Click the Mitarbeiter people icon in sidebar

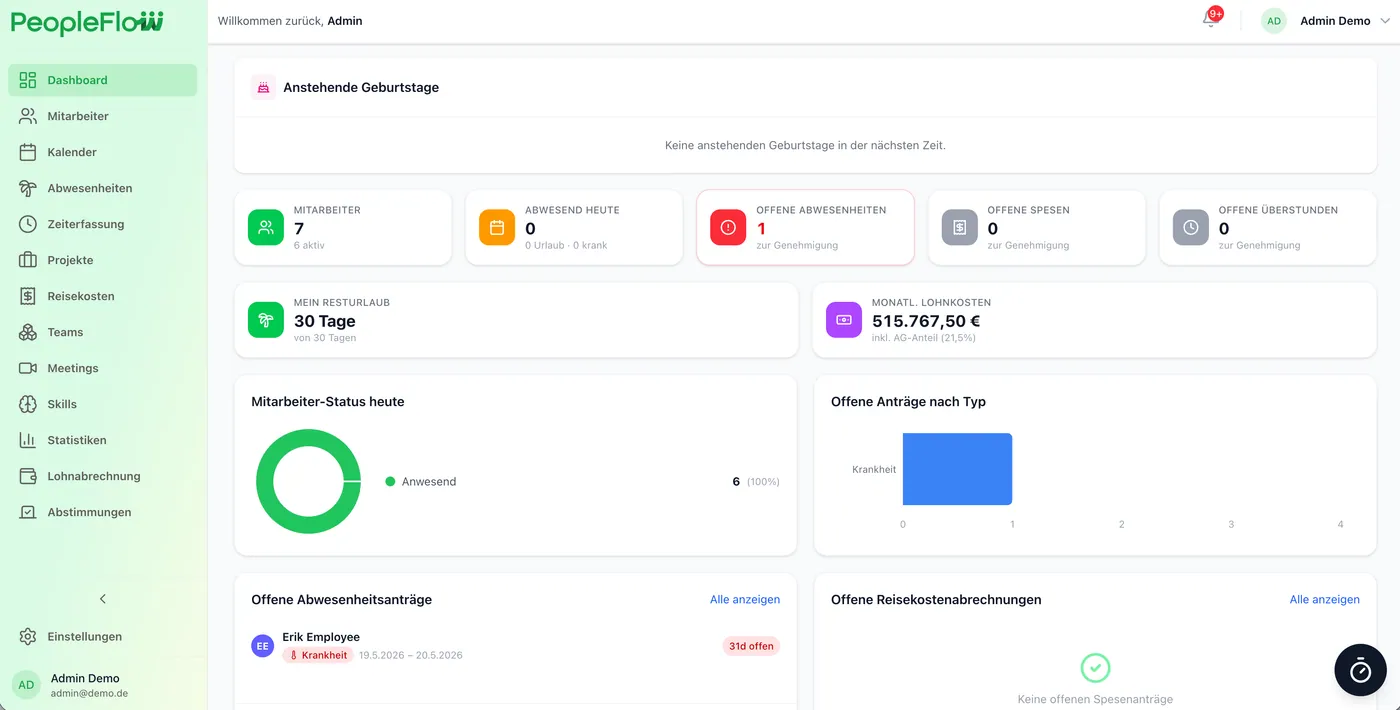point(28,116)
